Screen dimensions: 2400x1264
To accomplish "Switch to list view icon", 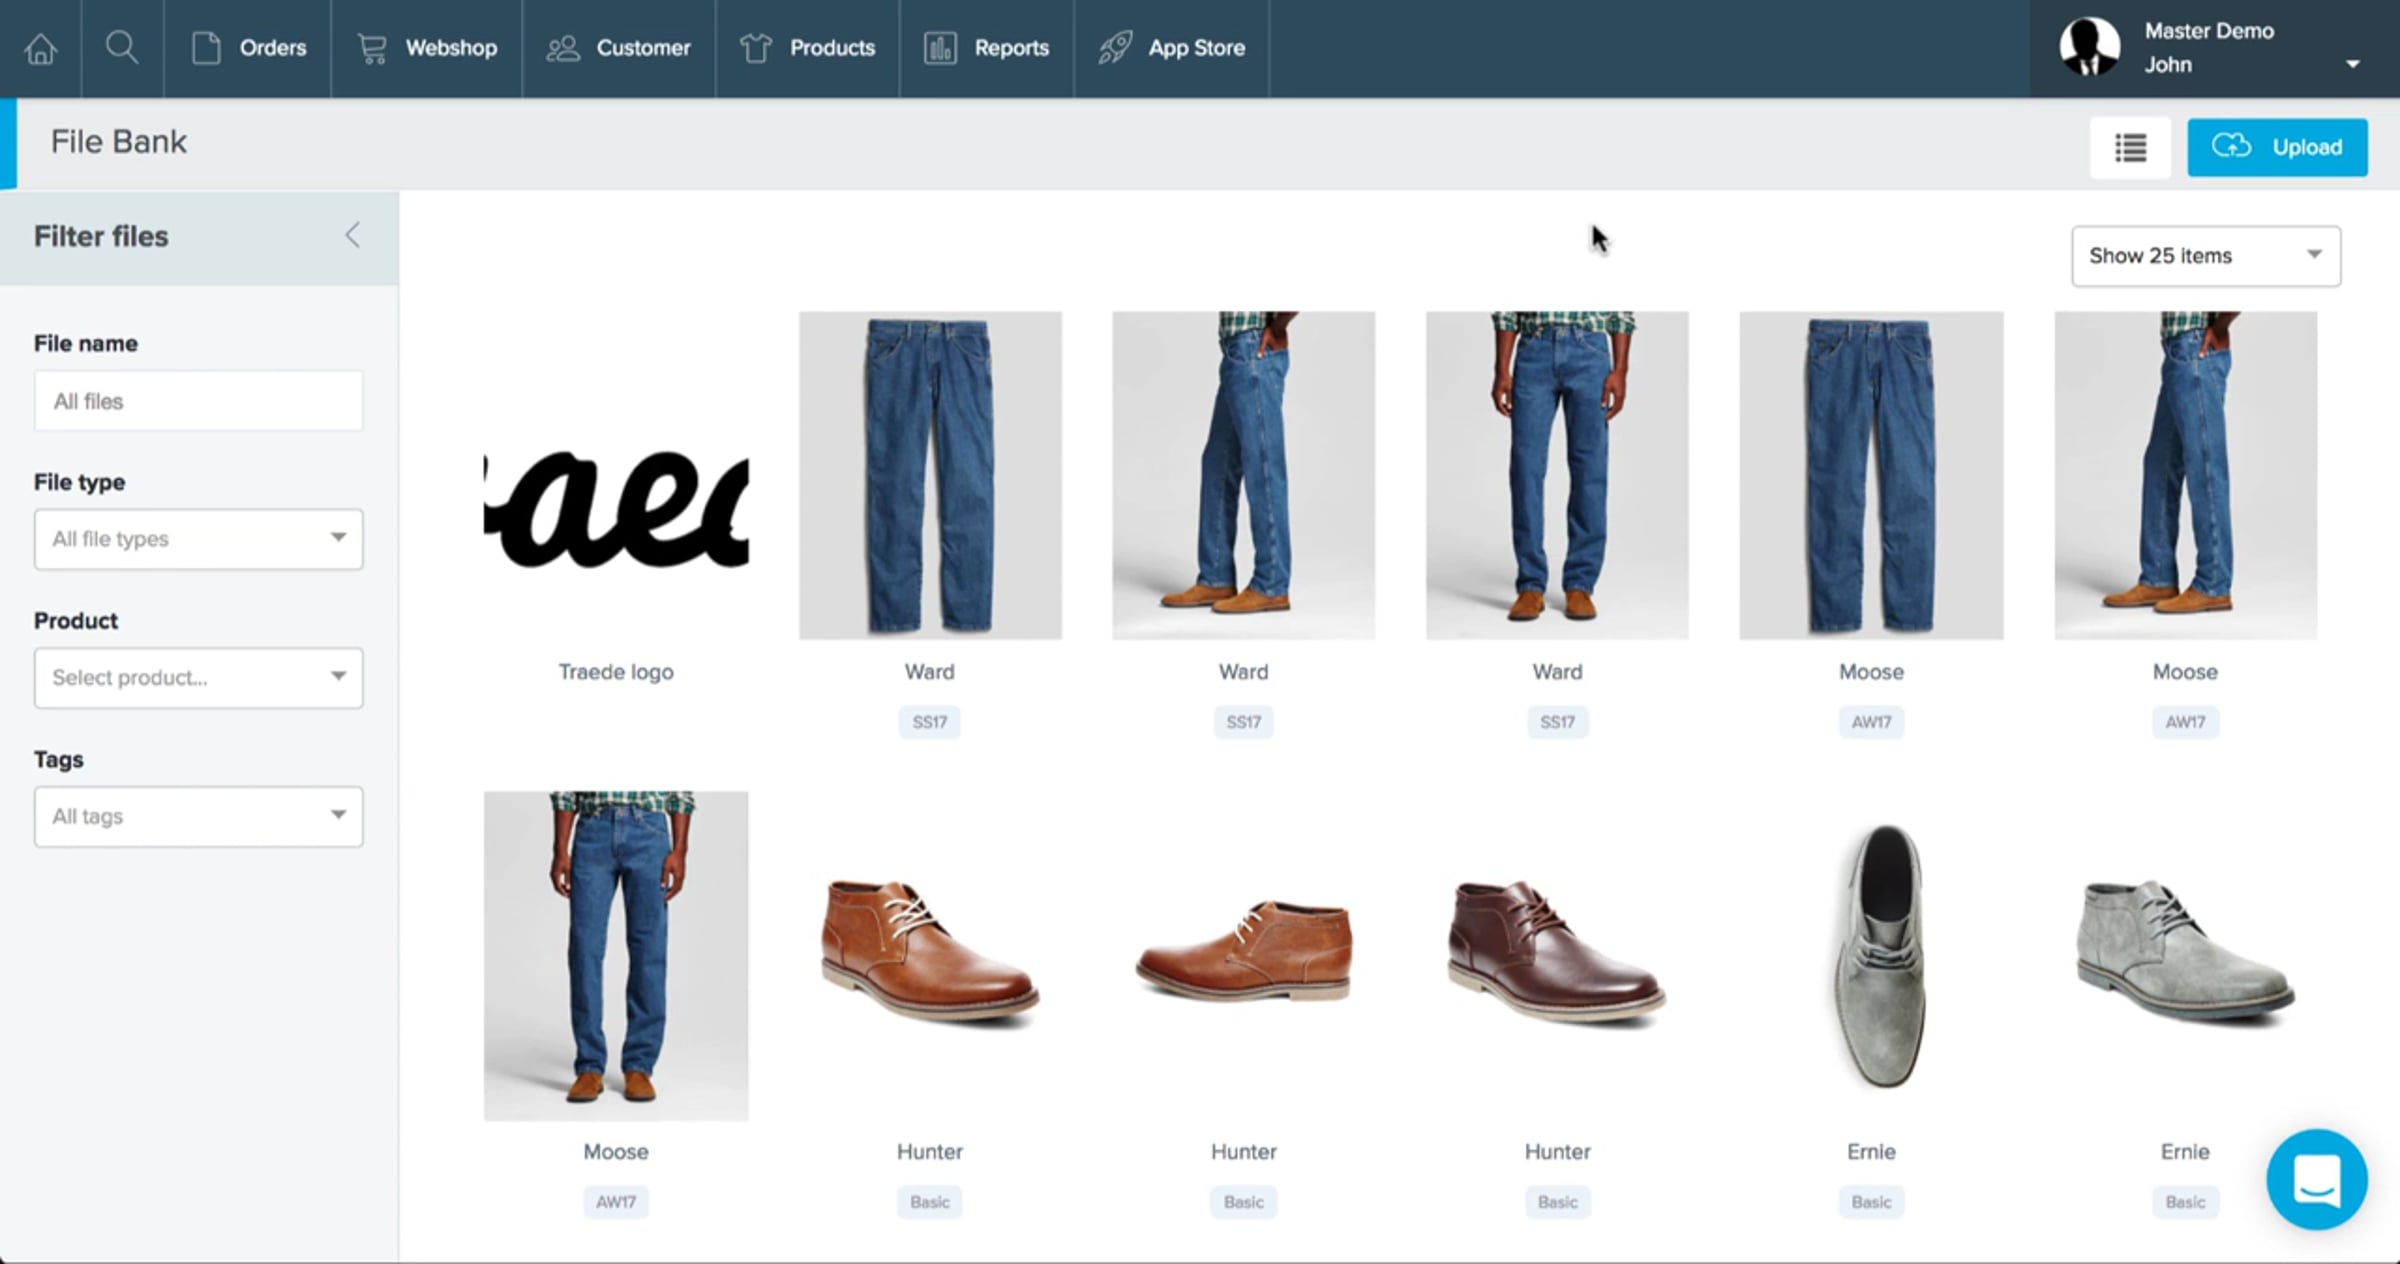I will [2130, 148].
